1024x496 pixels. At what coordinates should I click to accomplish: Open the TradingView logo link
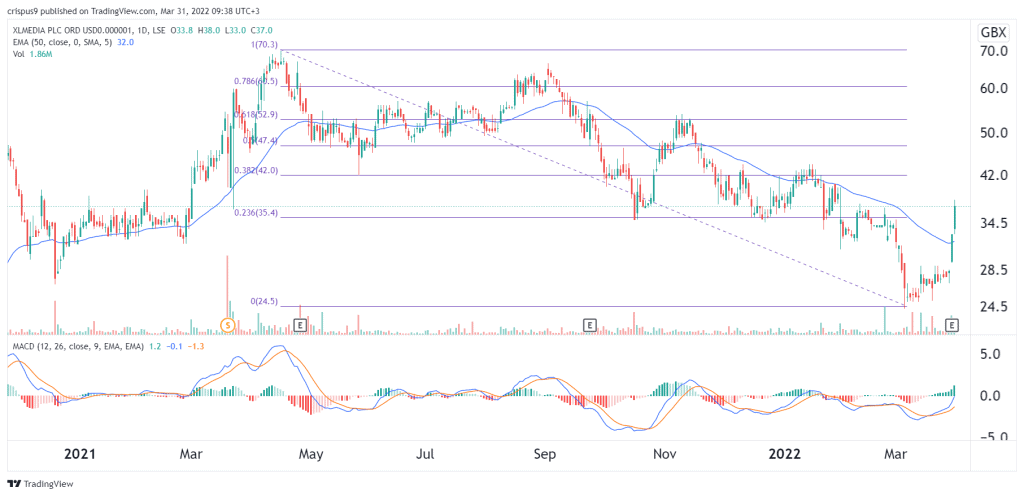pyautogui.click(x=40, y=484)
